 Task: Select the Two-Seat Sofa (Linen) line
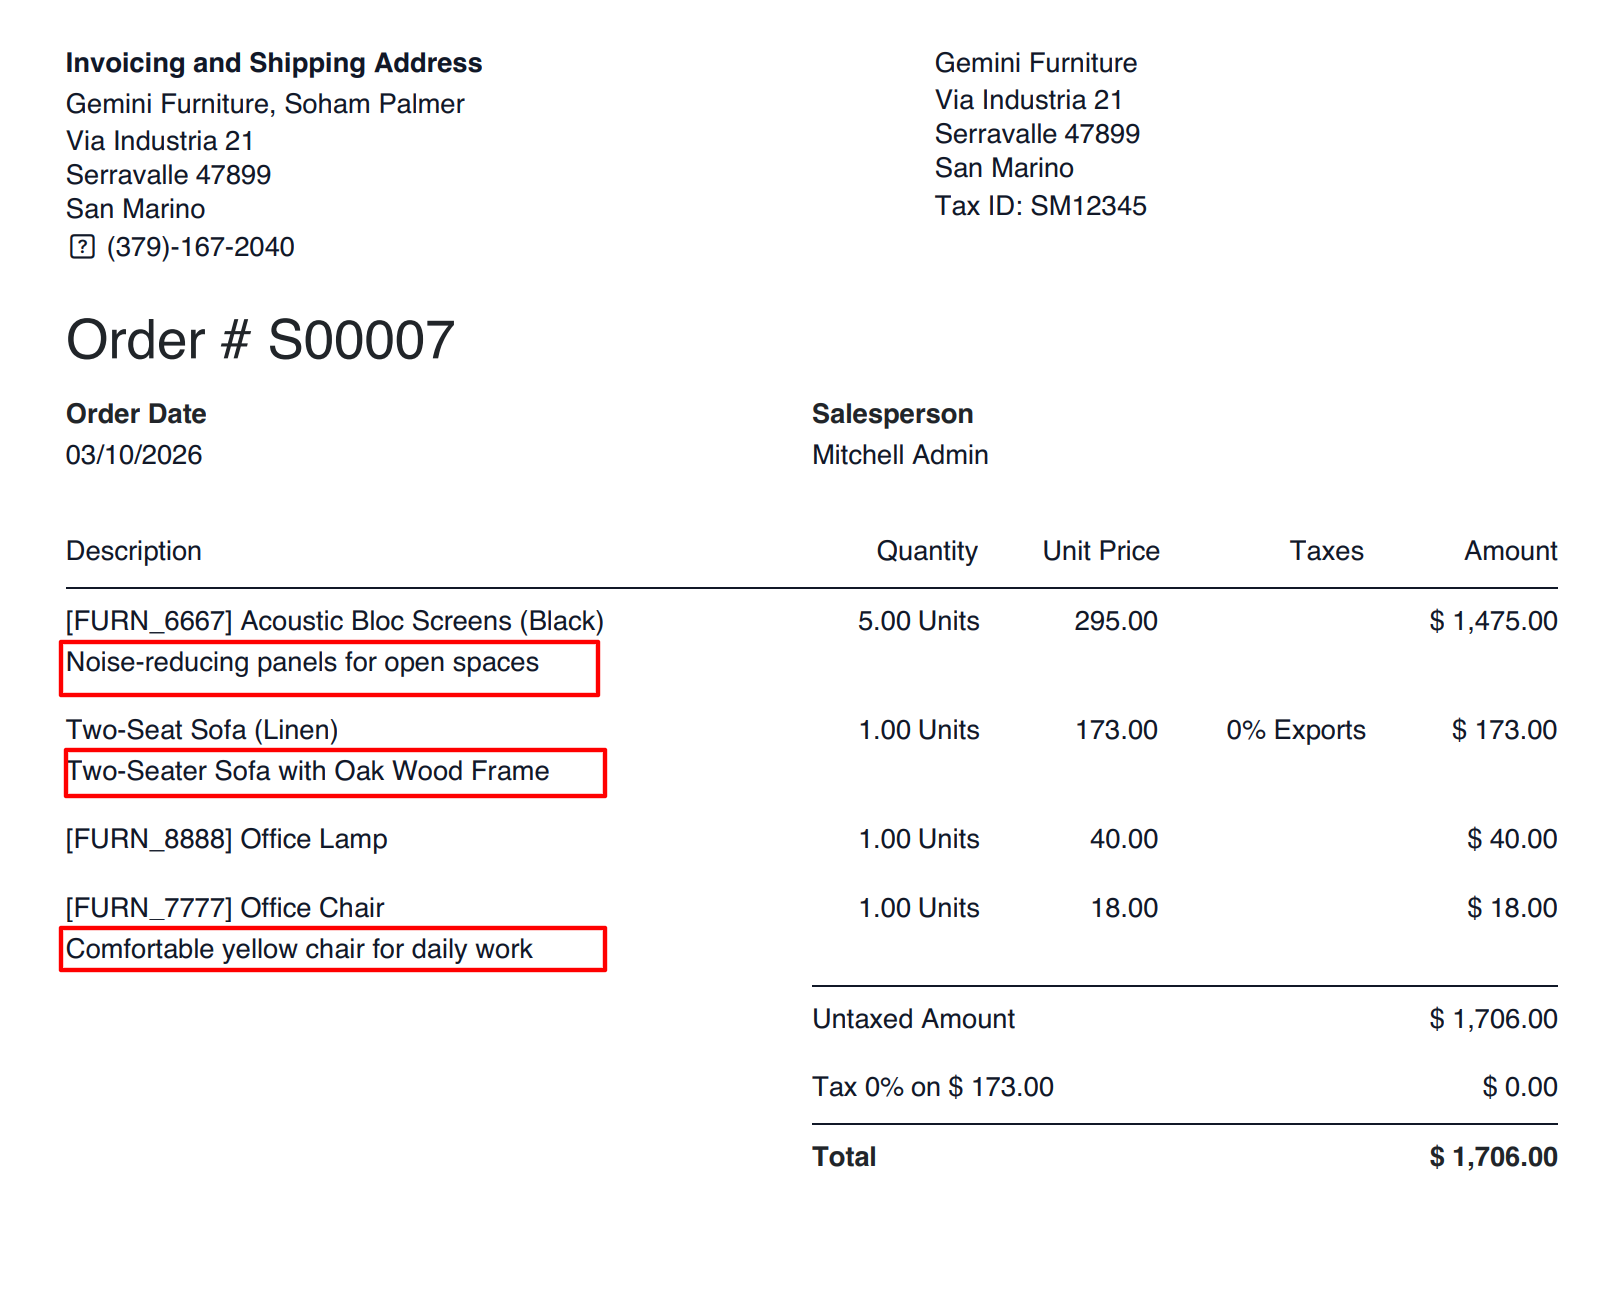click(x=202, y=730)
